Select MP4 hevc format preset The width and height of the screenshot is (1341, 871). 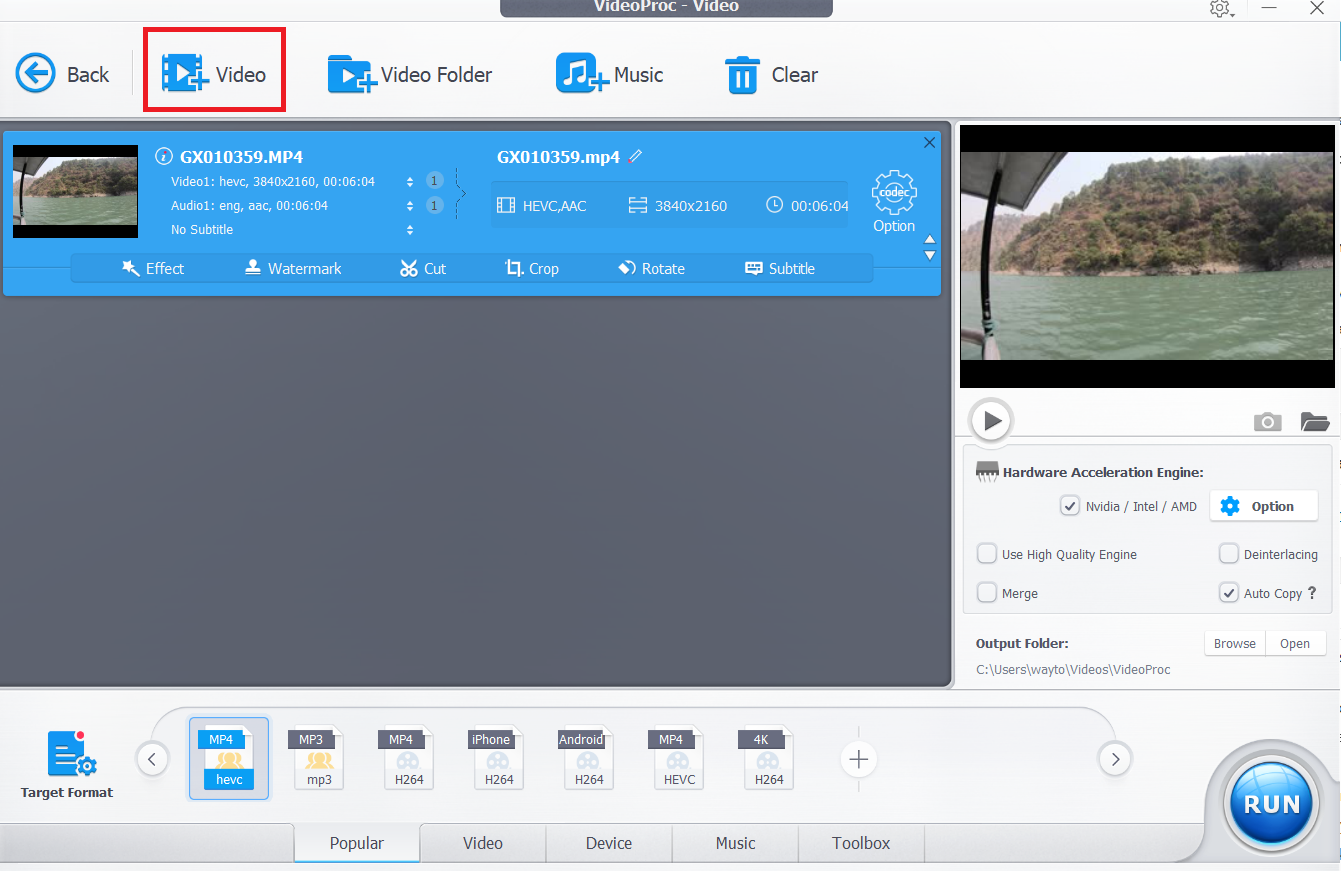(229, 759)
